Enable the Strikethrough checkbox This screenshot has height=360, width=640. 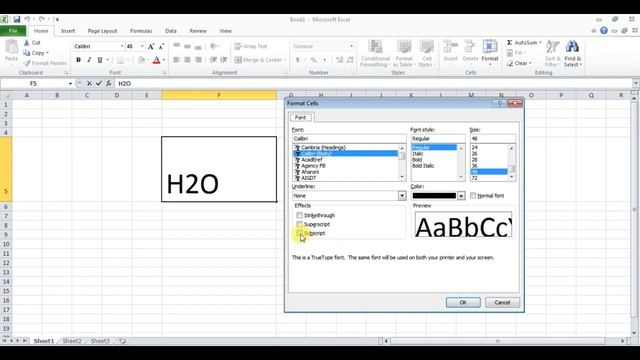pyautogui.click(x=299, y=215)
